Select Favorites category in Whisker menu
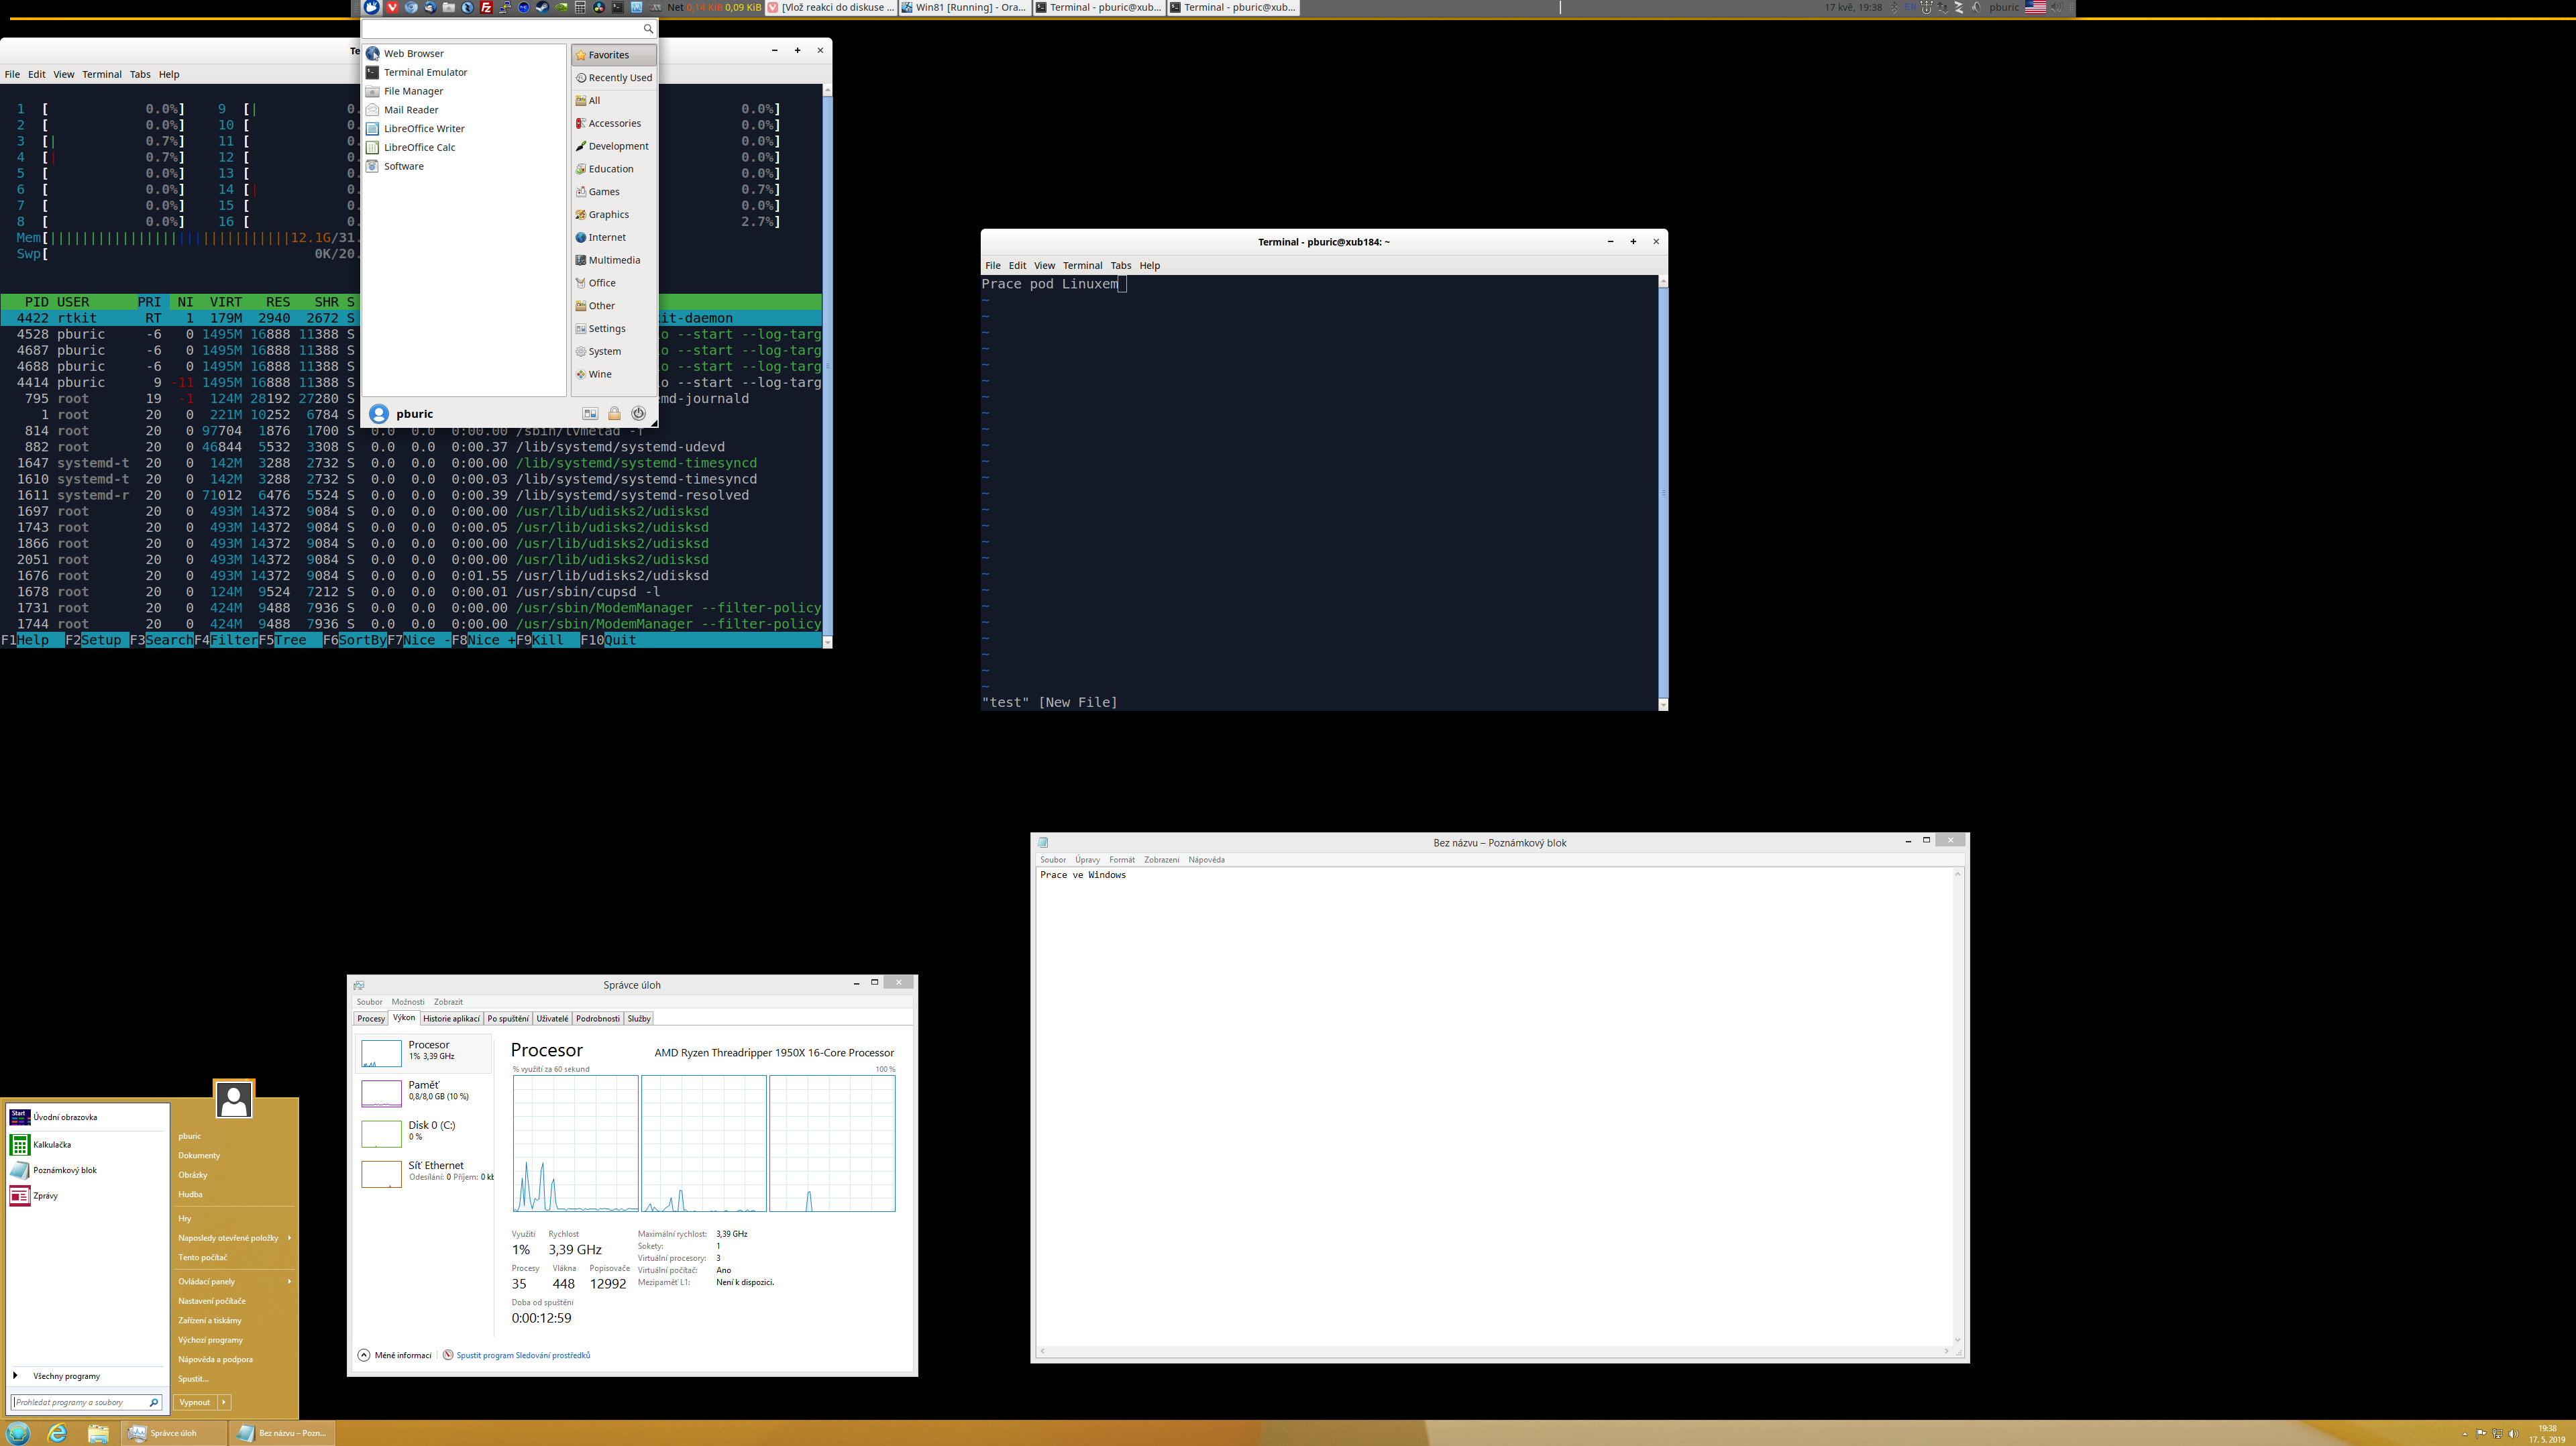 [614, 55]
